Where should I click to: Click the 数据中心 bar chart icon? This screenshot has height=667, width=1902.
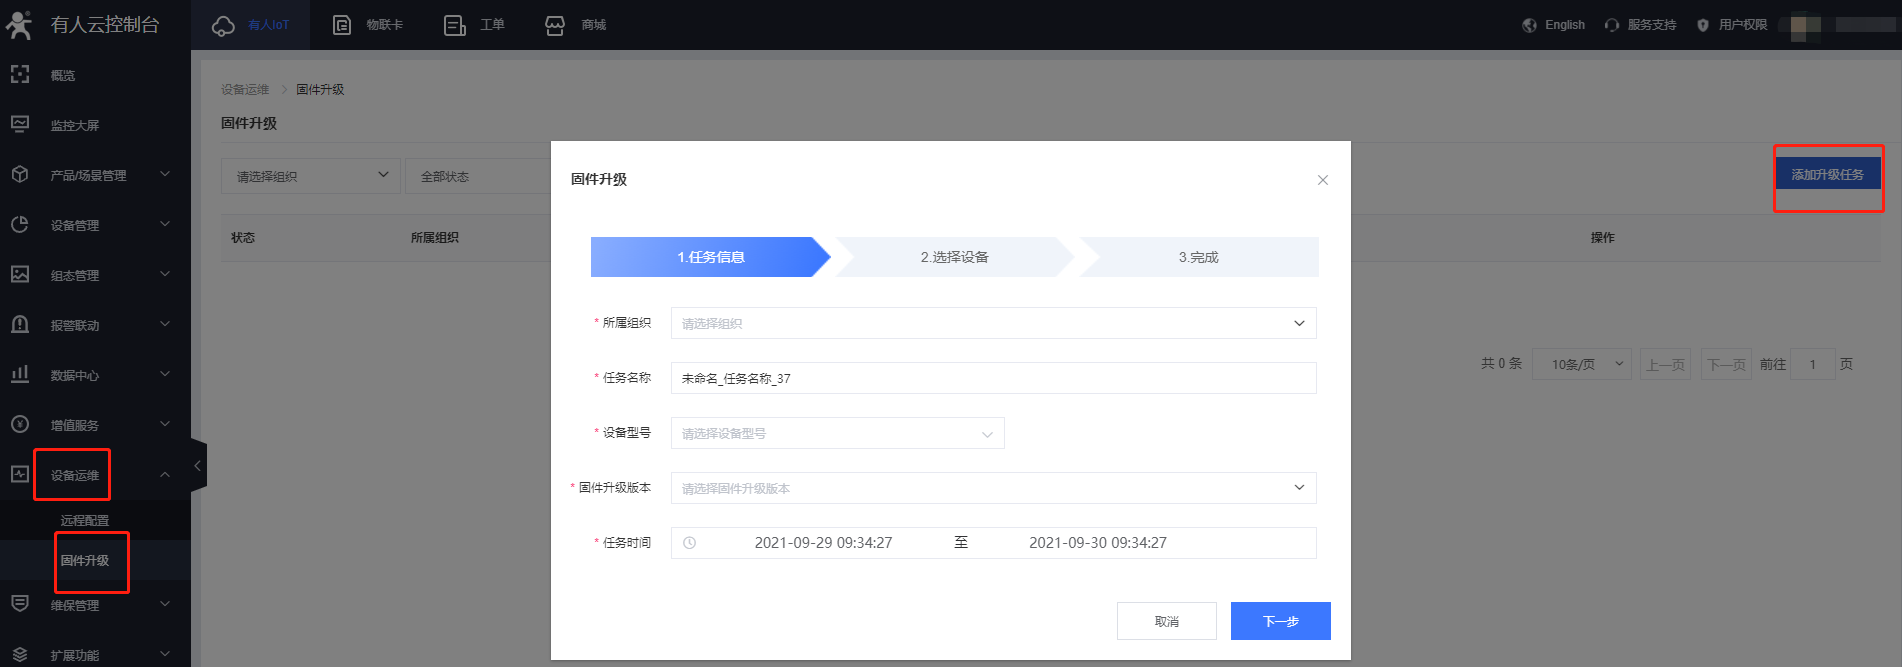20,374
